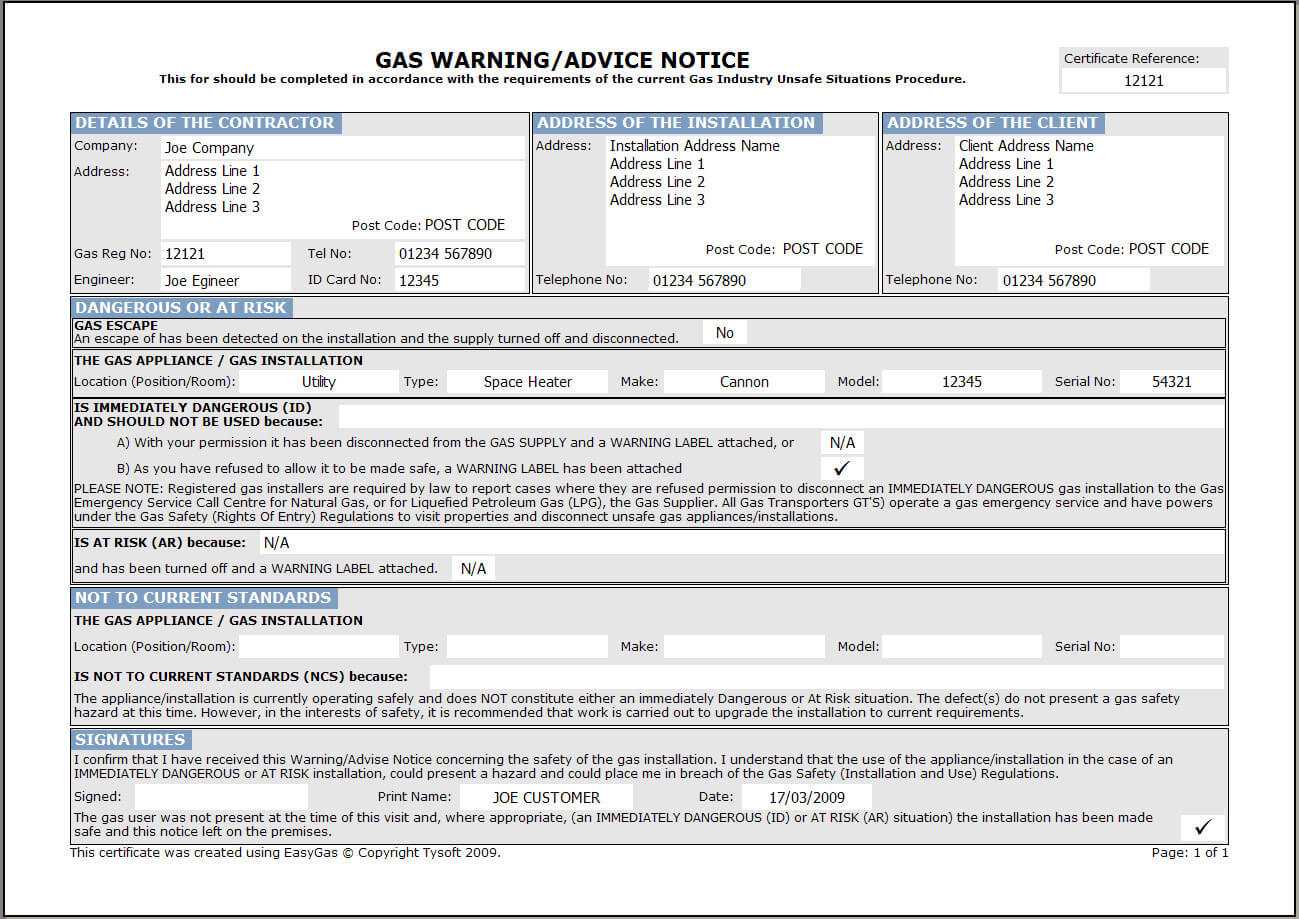The height and width of the screenshot is (919, 1299).
Task: Click the ID Card No field
Action: (459, 281)
